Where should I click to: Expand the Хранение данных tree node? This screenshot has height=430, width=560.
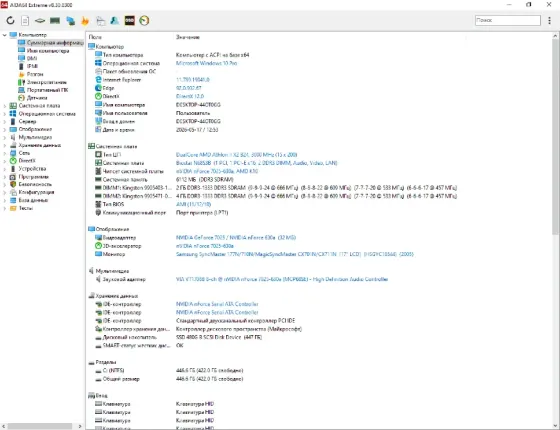coord(5,145)
